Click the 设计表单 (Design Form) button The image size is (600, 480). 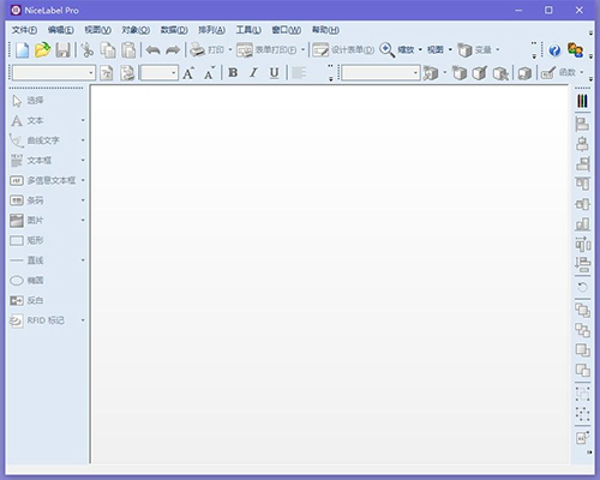[343, 50]
